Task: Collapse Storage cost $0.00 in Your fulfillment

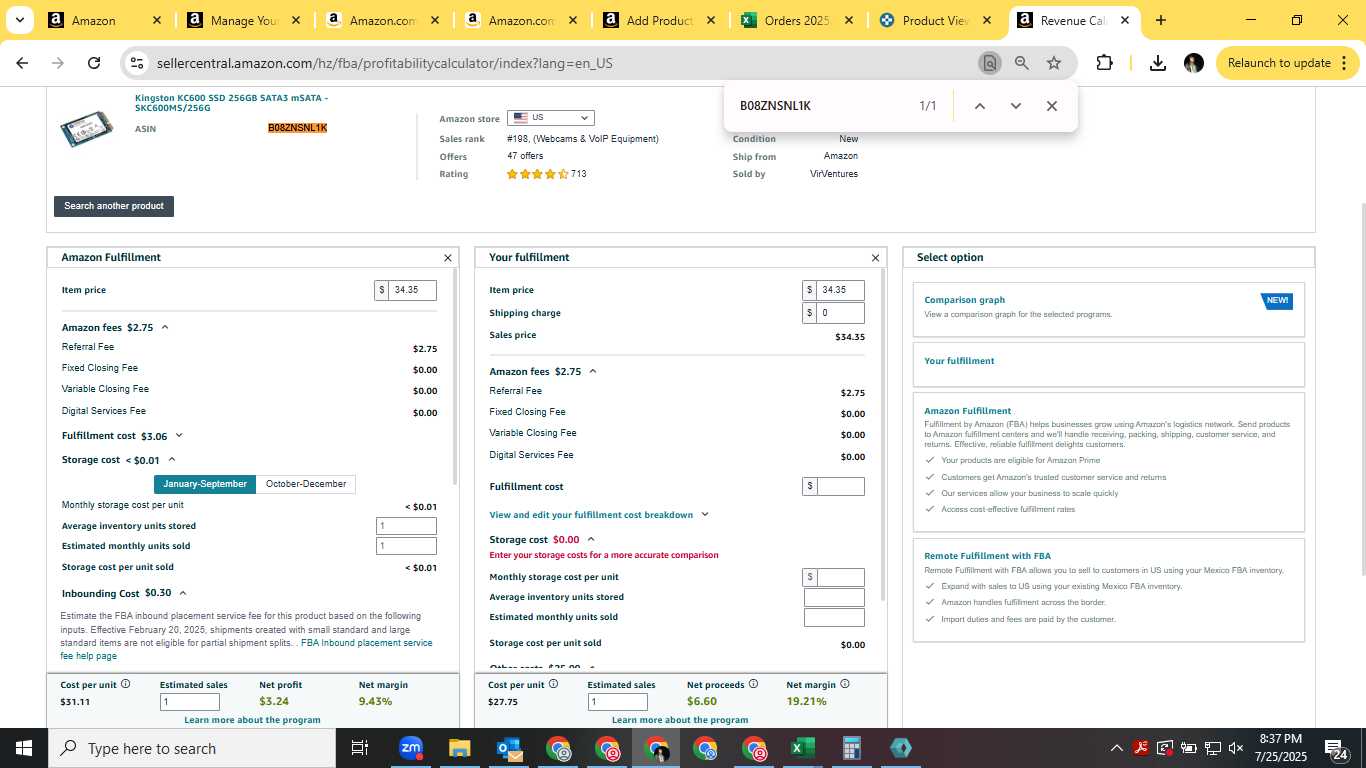Action: [591, 539]
